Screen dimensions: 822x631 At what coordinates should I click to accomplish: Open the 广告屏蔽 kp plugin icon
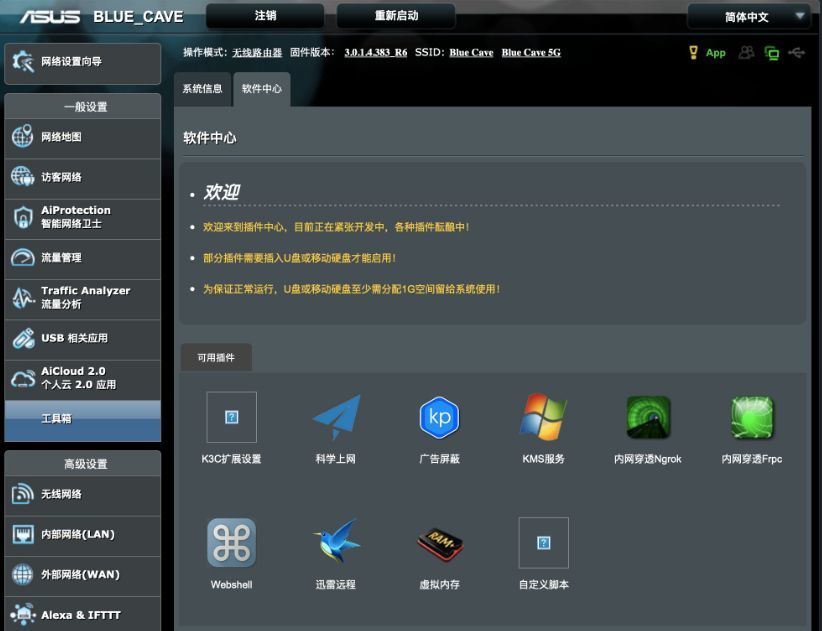pyautogui.click(x=439, y=417)
